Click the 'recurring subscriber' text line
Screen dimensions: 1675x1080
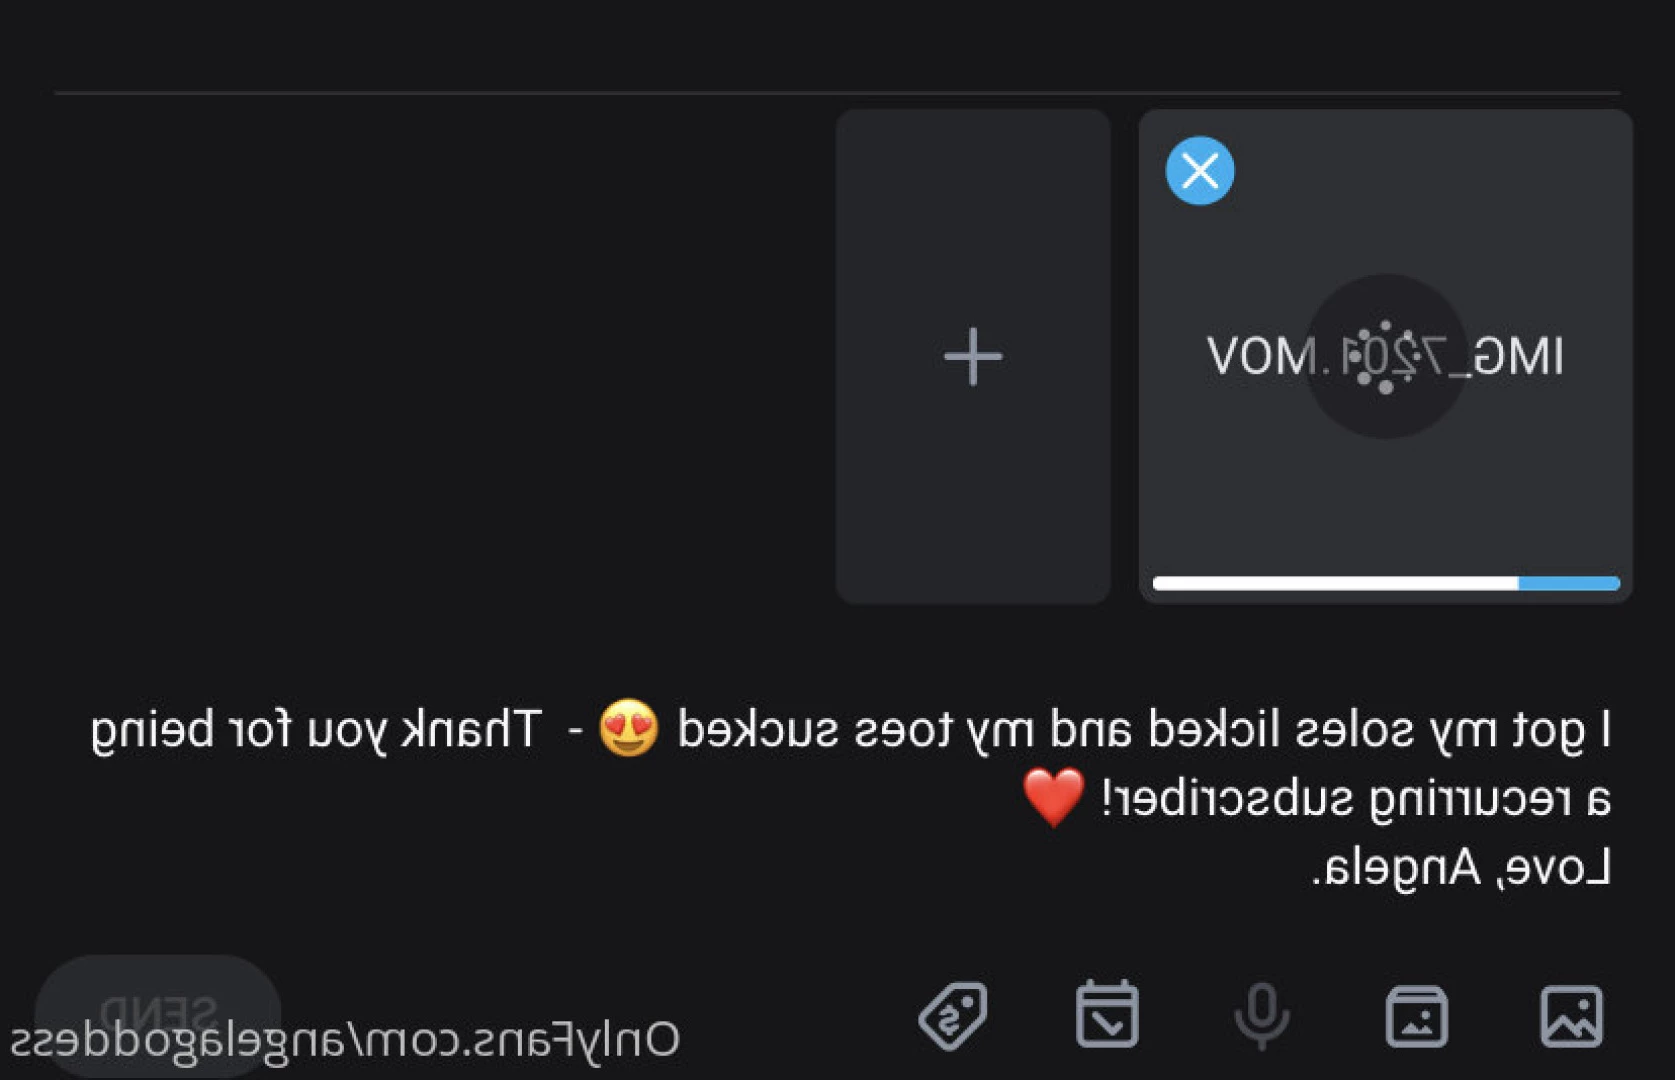pyautogui.click(x=1356, y=799)
